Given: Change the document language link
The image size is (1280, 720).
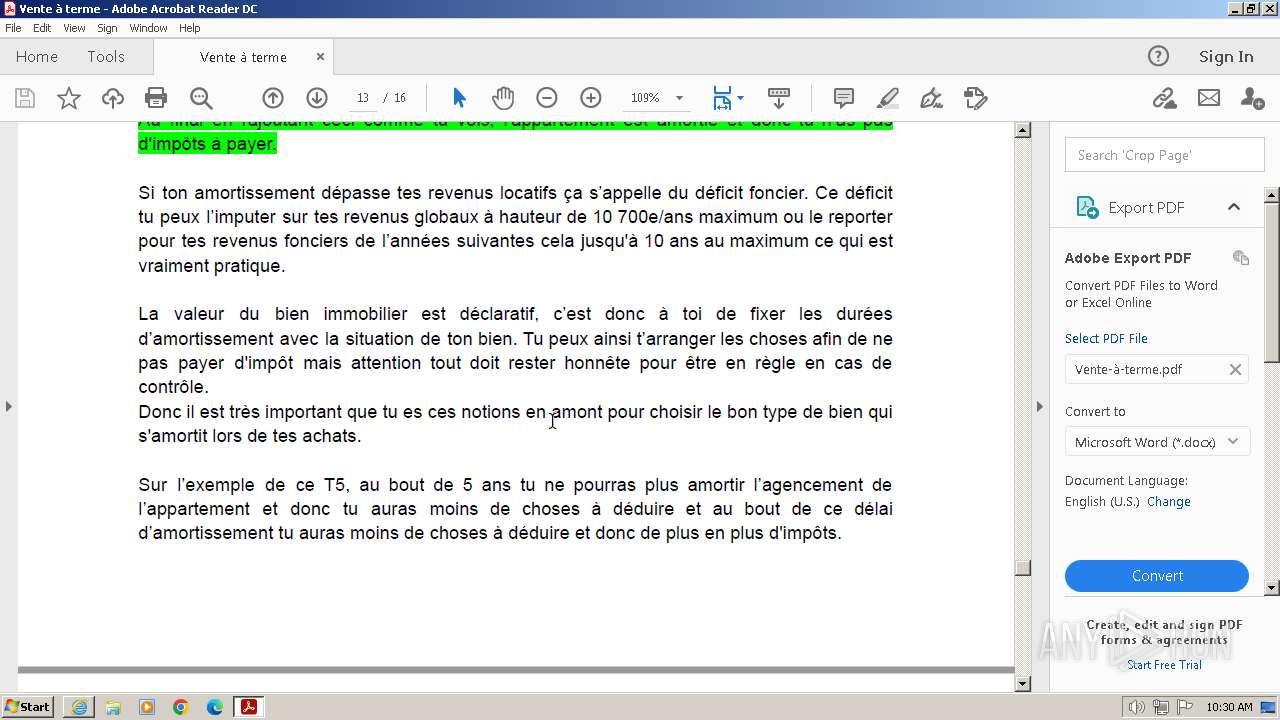Looking at the screenshot, I should [1168, 502].
